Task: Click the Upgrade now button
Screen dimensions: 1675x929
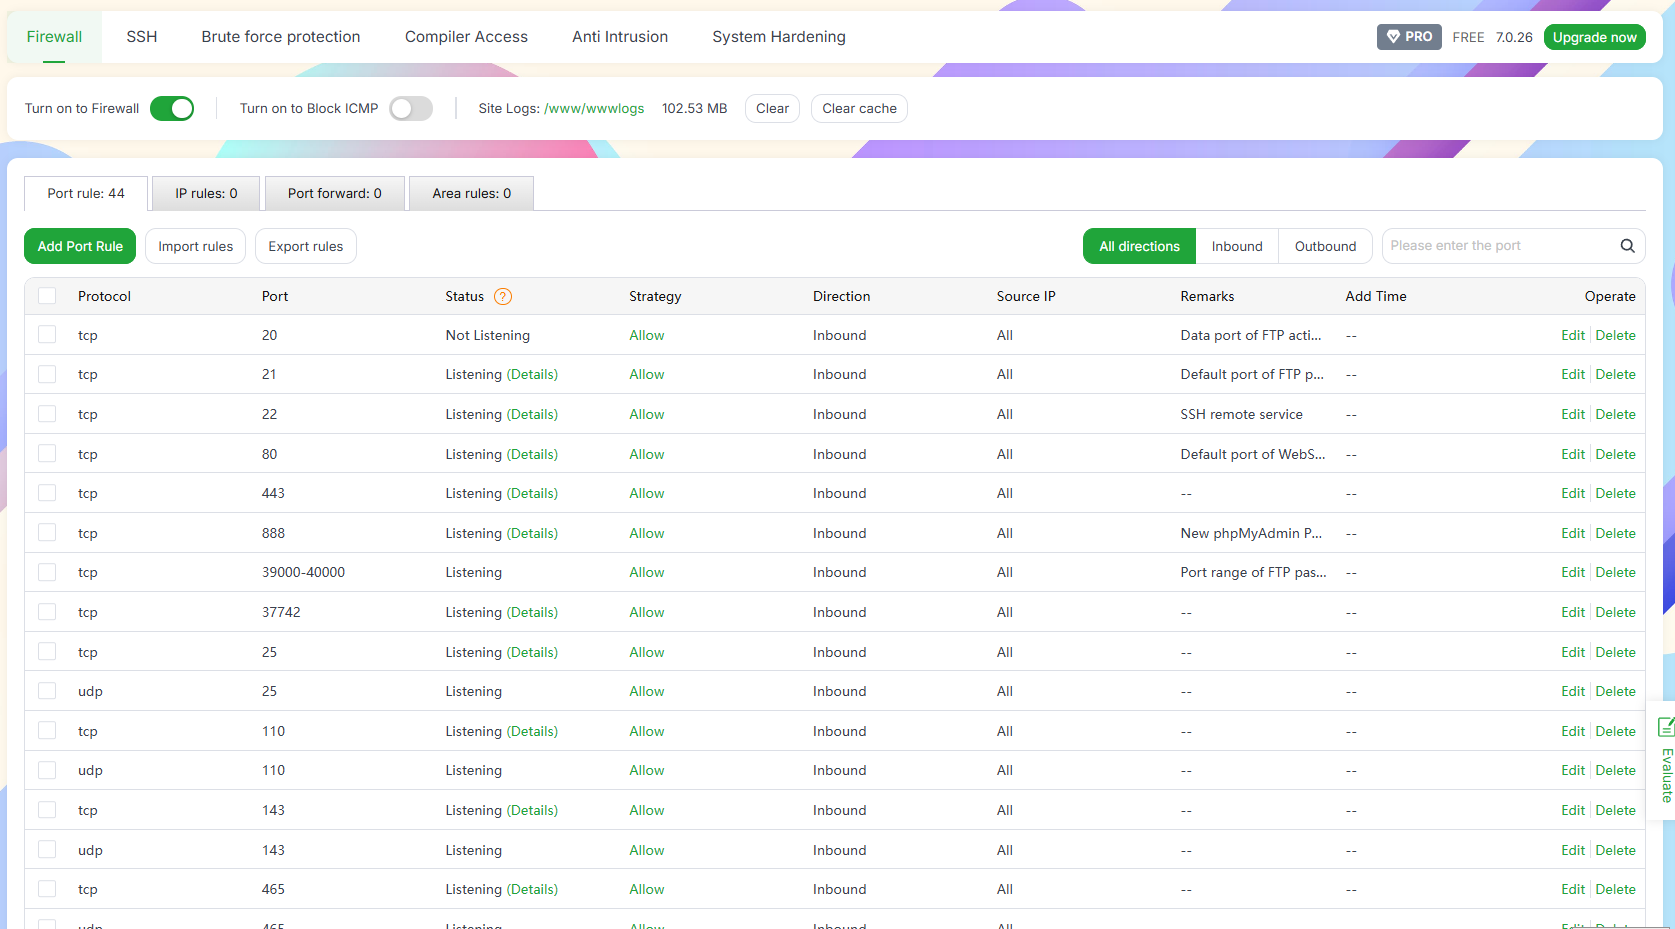Action: 1595,36
